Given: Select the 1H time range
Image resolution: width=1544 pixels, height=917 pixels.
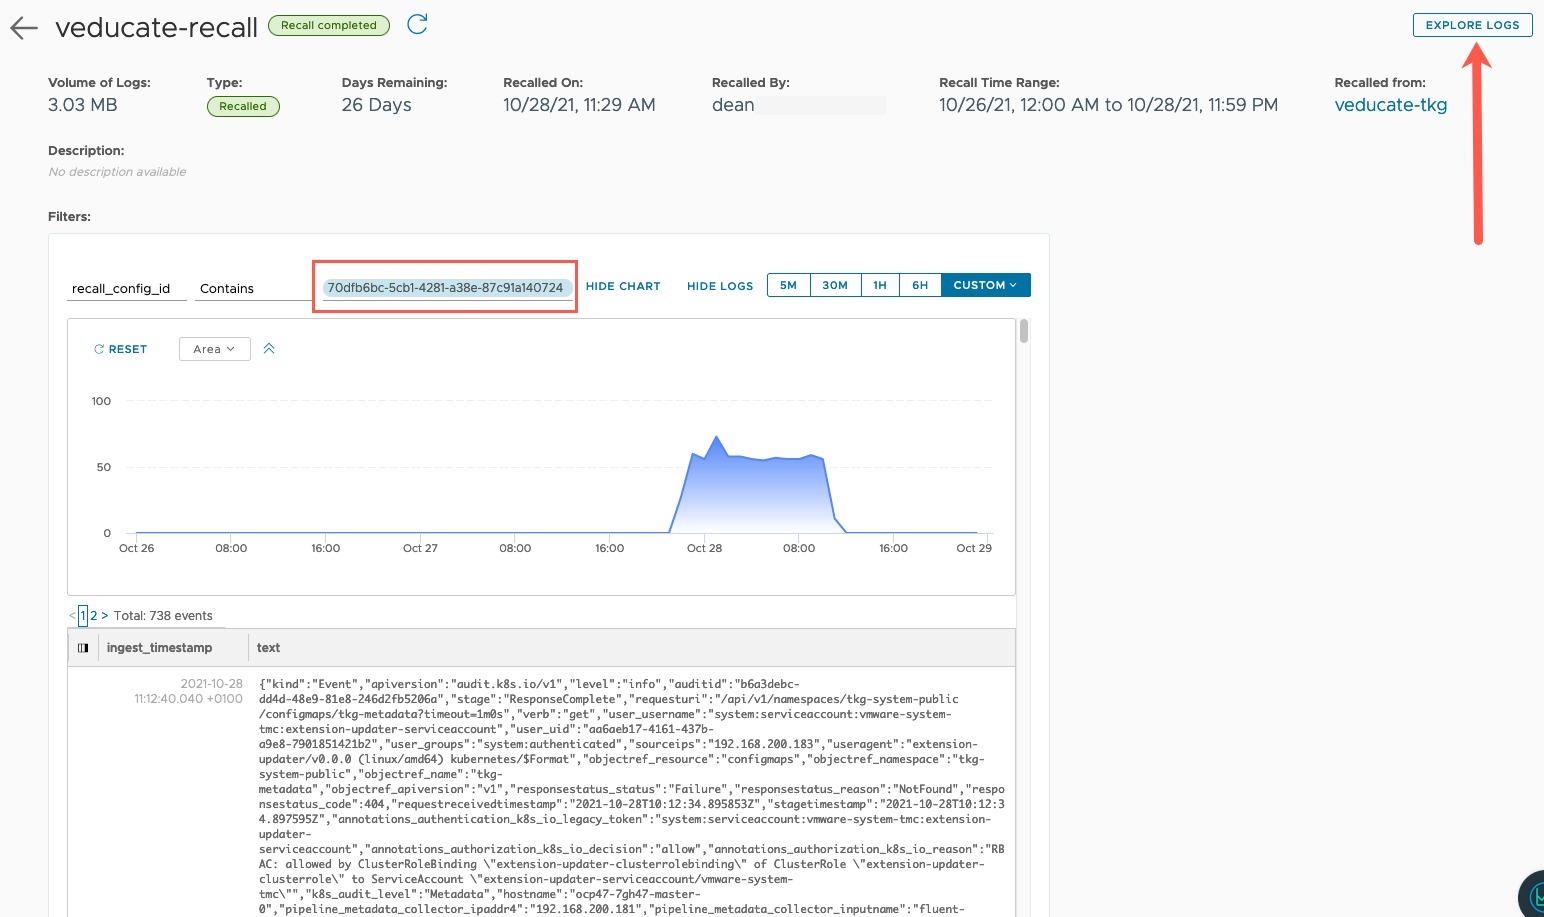Looking at the screenshot, I should click(880, 285).
